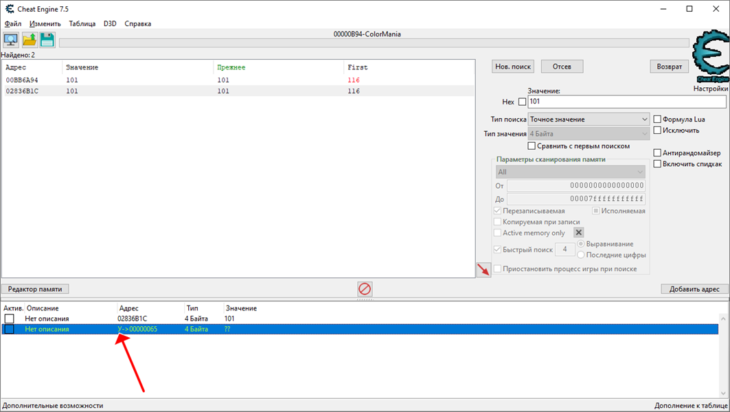
Task: Toggle Active memory only checkbox
Action: (x=497, y=233)
